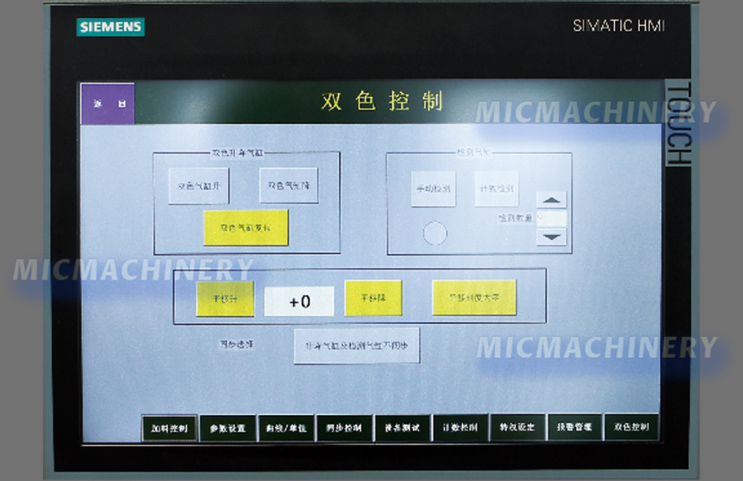Viewport: 743px width, 481px height.
Task: Open the 同步控制 tab
Action: [344, 428]
